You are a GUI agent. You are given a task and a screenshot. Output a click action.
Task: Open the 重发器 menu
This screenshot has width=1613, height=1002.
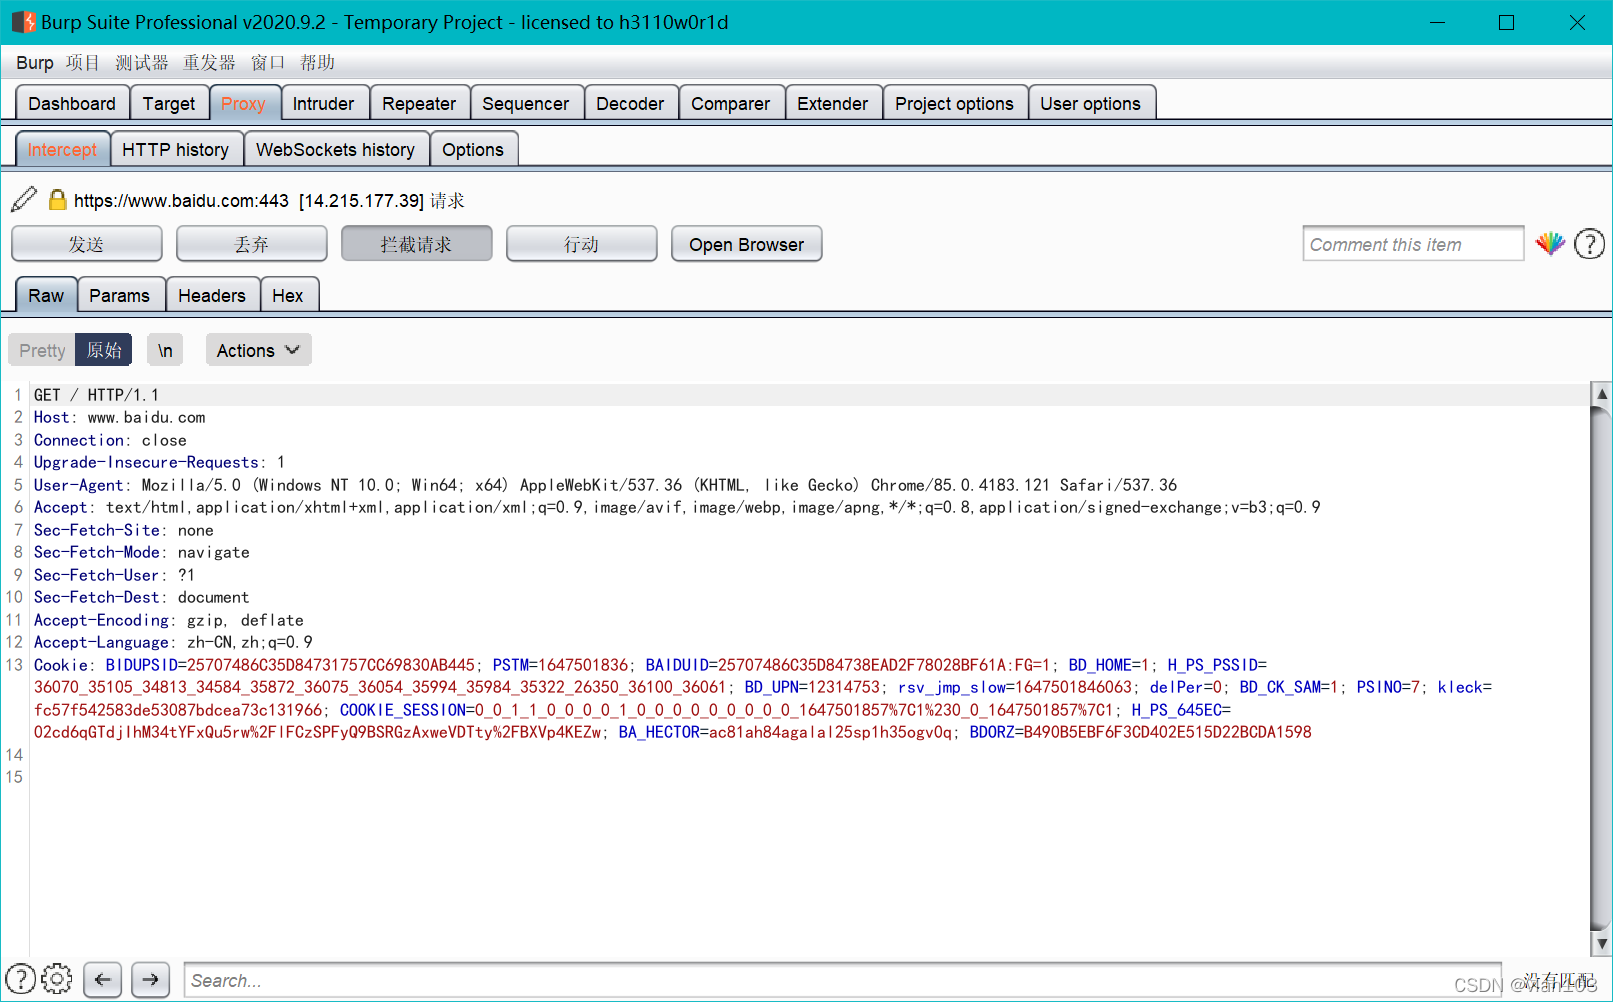[209, 63]
